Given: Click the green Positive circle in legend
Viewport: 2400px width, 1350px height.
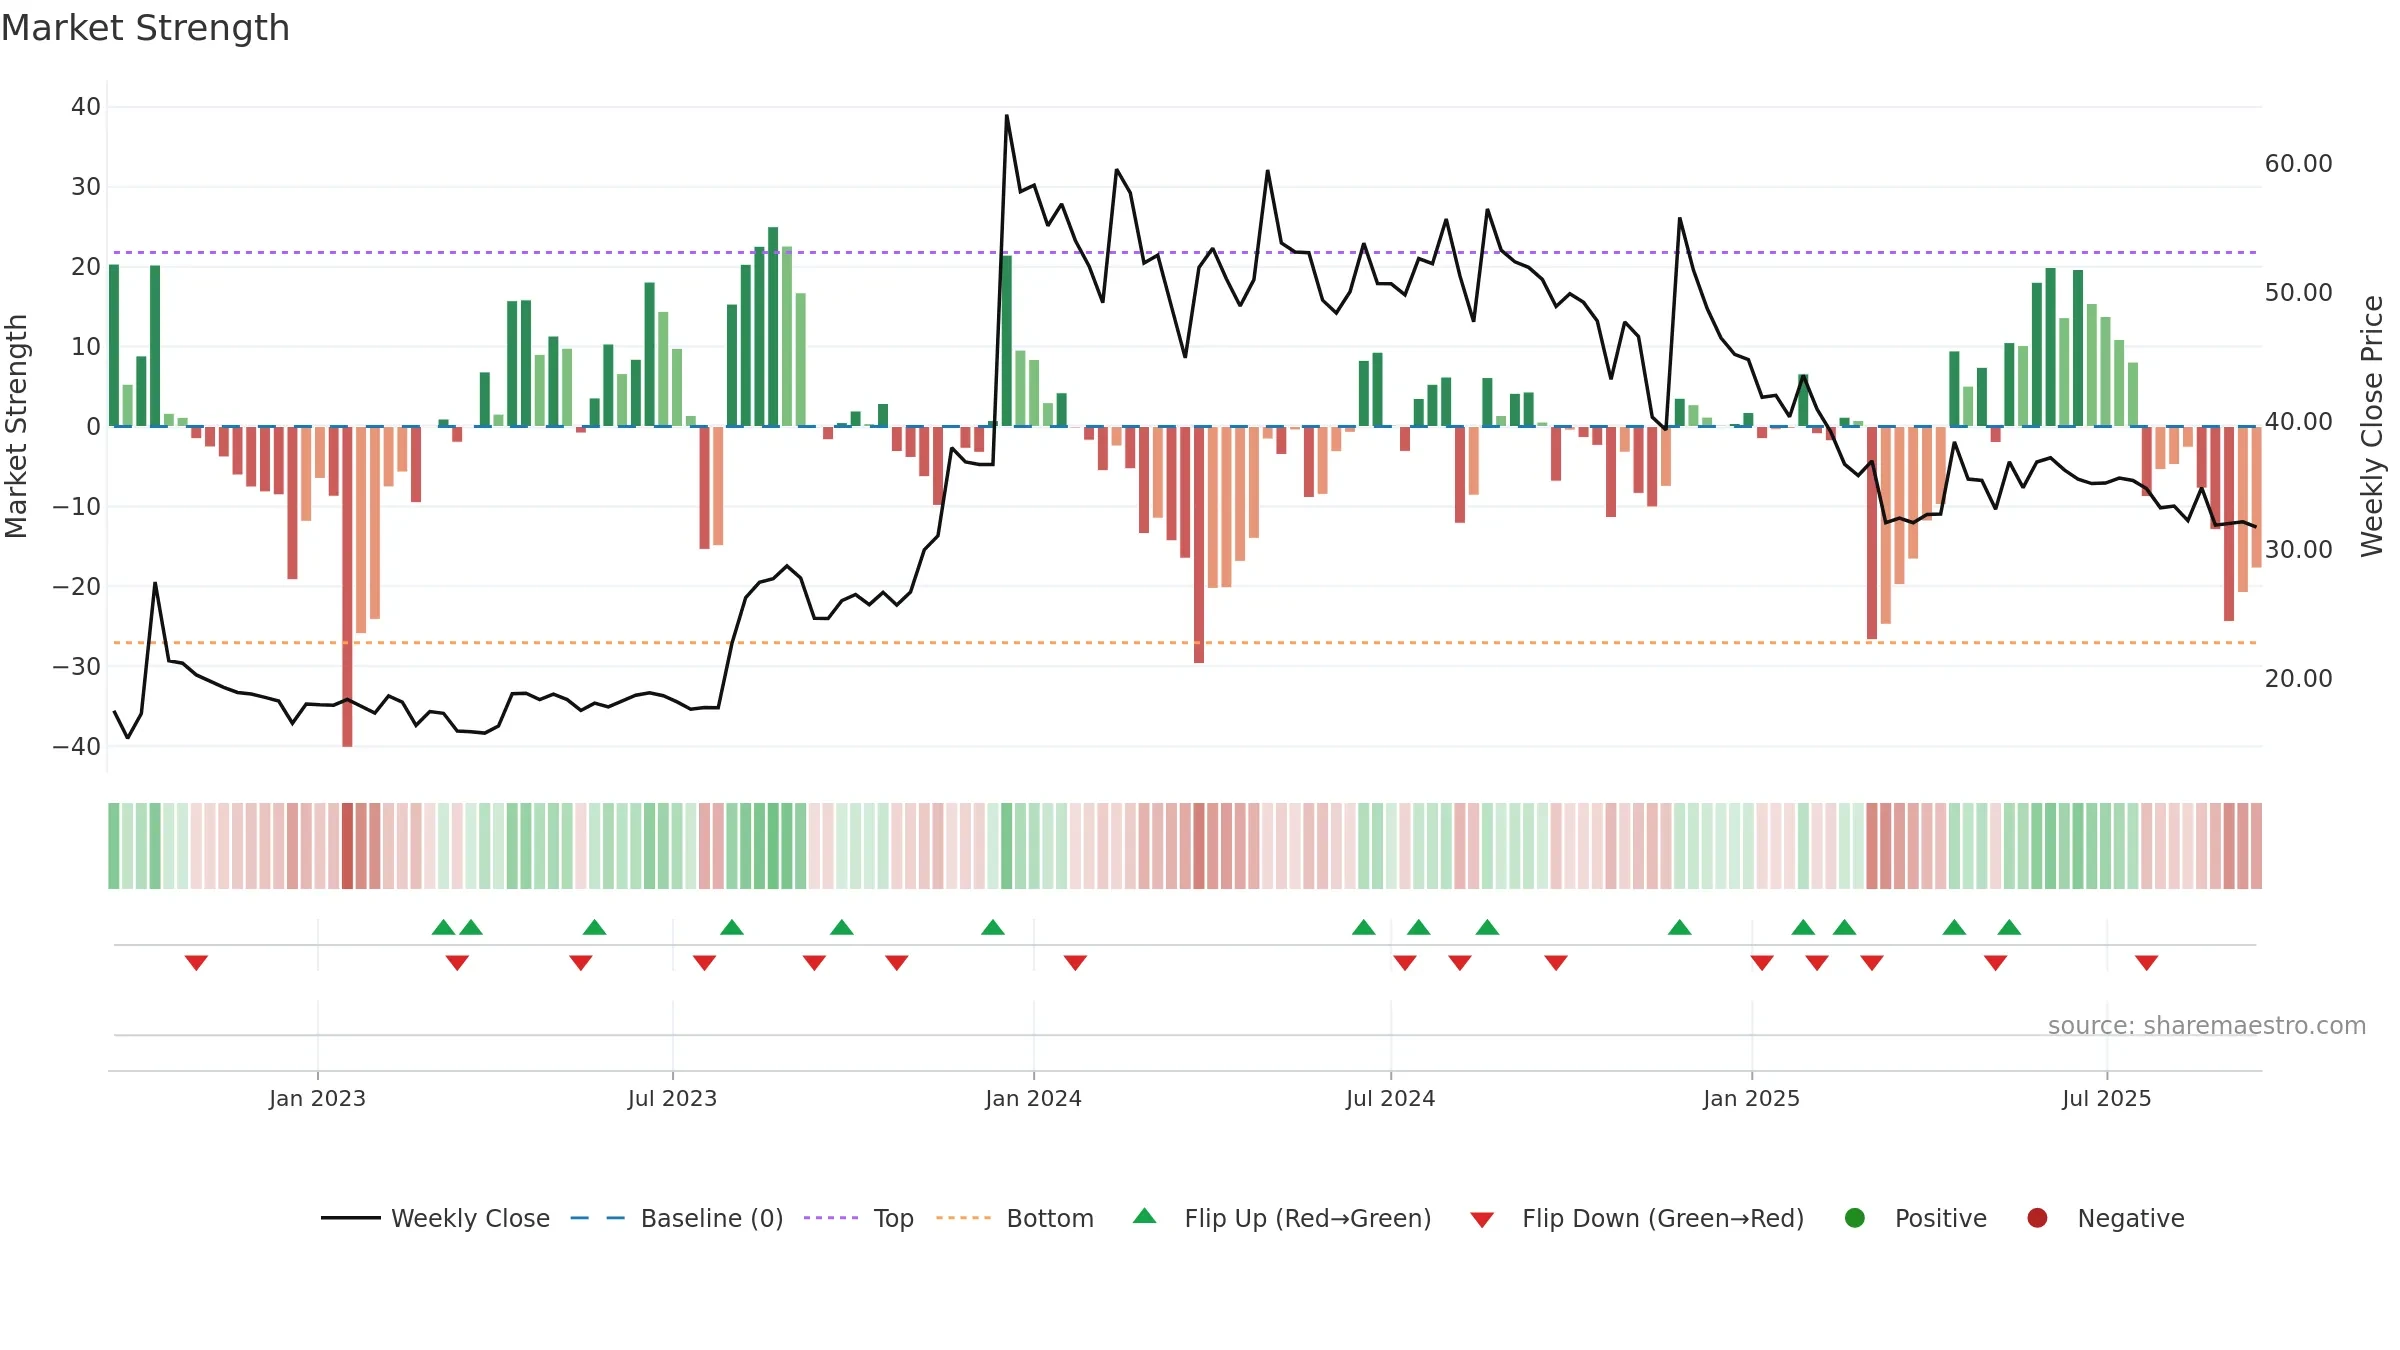Looking at the screenshot, I should (1855, 1218).
